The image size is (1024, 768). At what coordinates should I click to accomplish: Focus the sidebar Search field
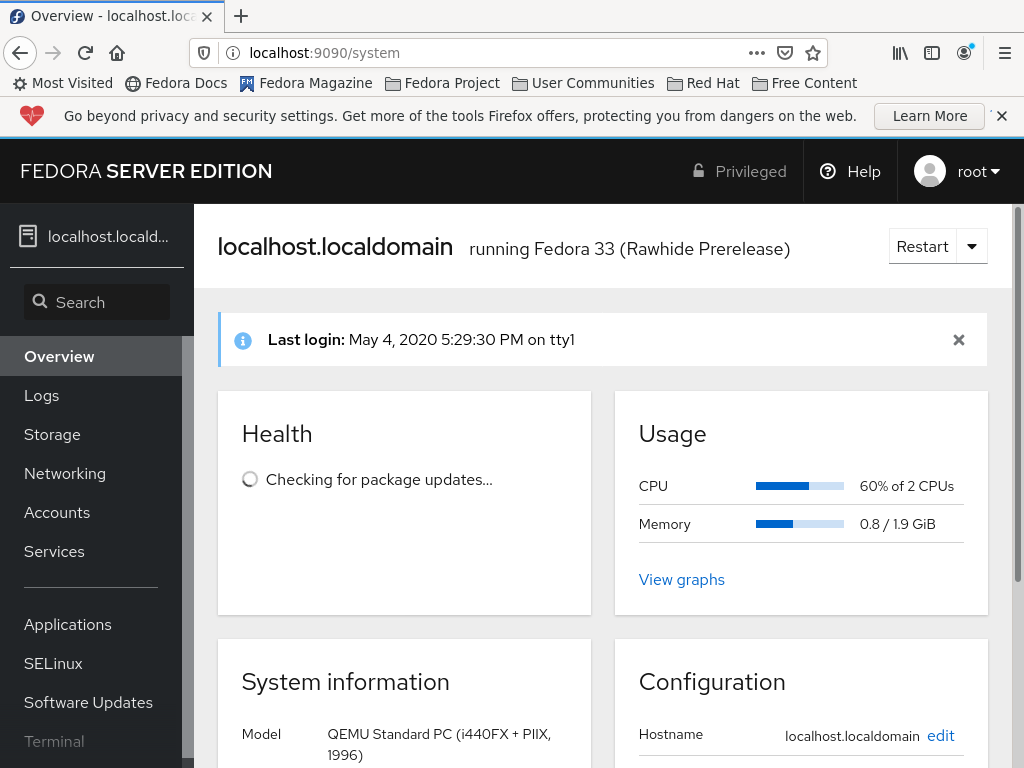(x=97, y=302)
